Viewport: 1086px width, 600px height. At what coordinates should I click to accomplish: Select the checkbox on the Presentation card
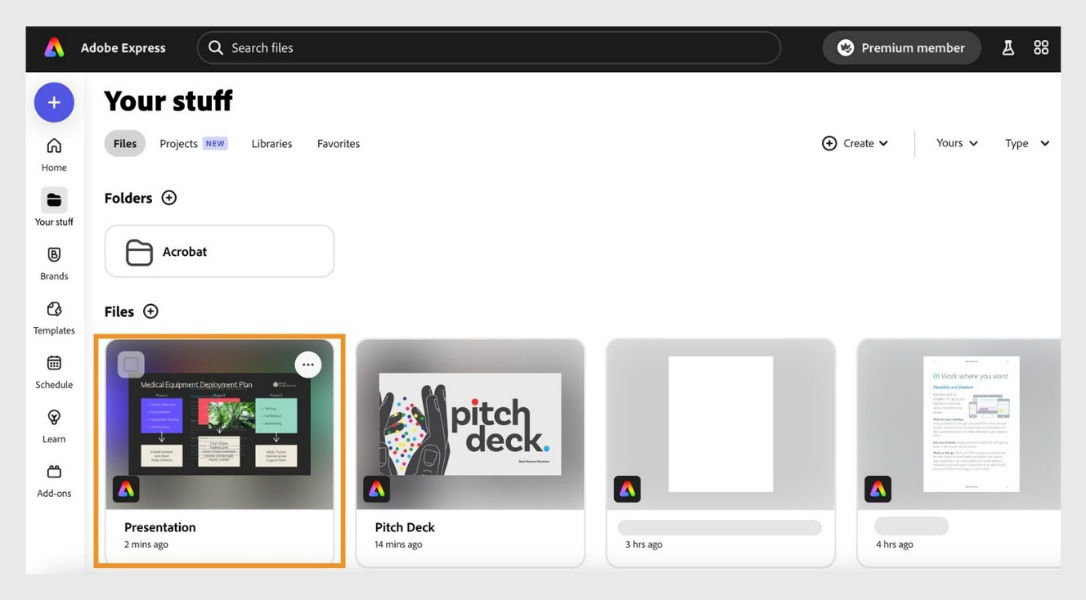(131, 364)
